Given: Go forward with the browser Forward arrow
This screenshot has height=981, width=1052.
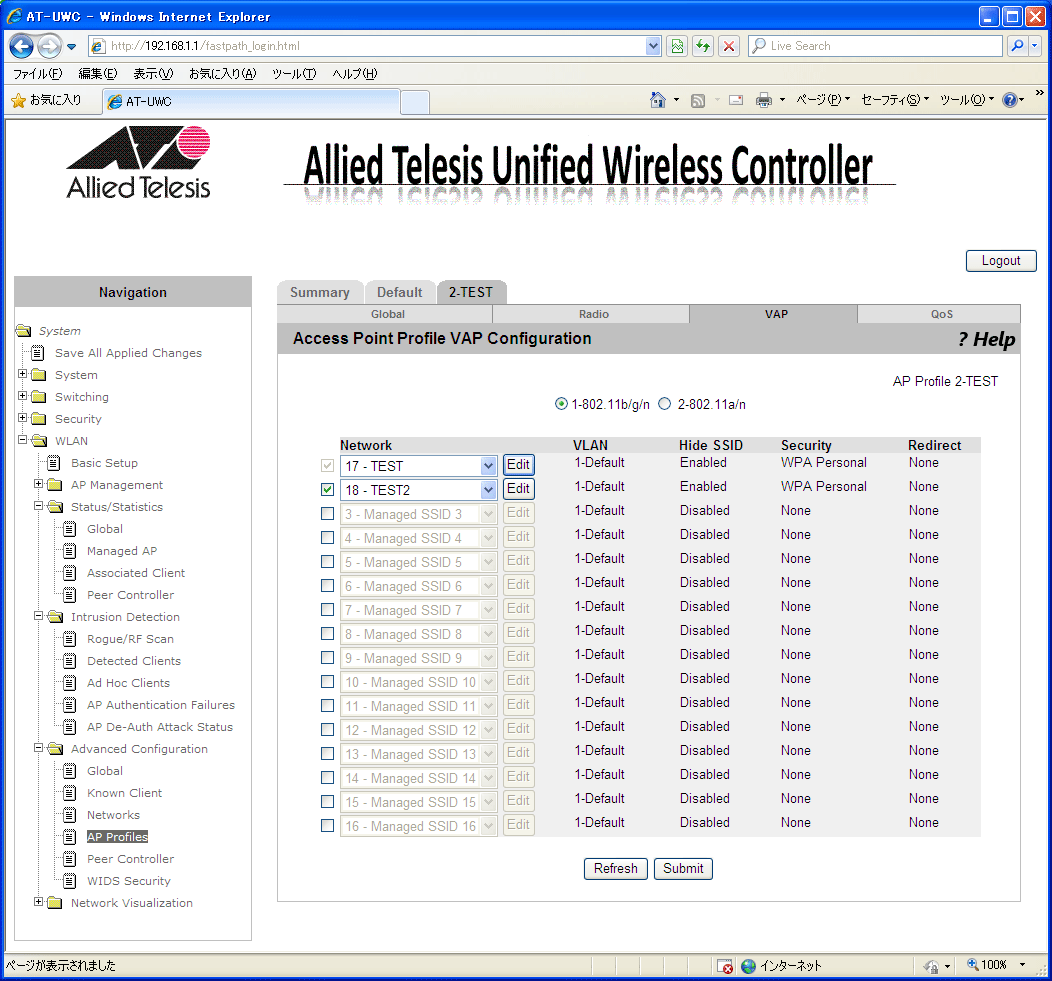Looking at the screenshot, I should pos(49,46).
